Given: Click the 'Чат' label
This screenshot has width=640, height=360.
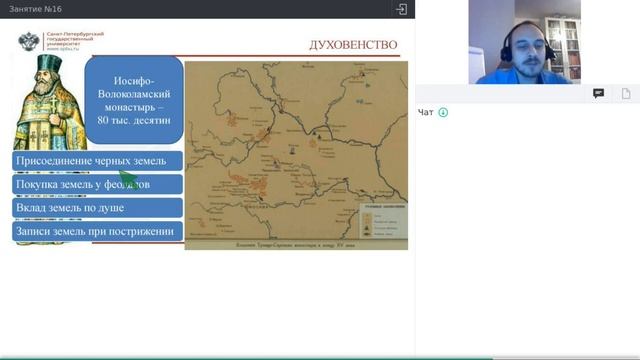Looking at the screenshot, I should click(x=425, y=112).
